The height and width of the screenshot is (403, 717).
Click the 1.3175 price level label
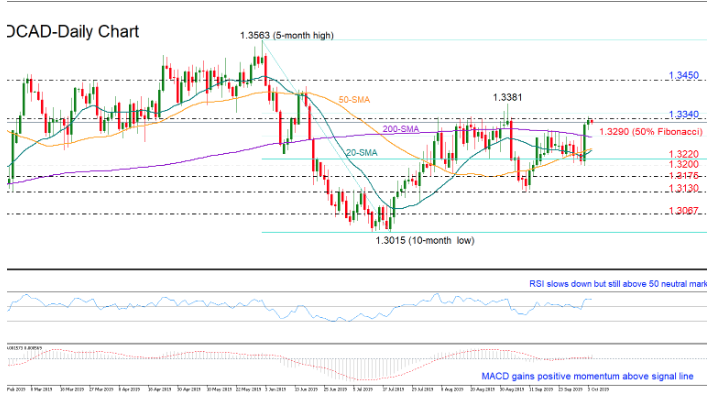click(684, 176)
